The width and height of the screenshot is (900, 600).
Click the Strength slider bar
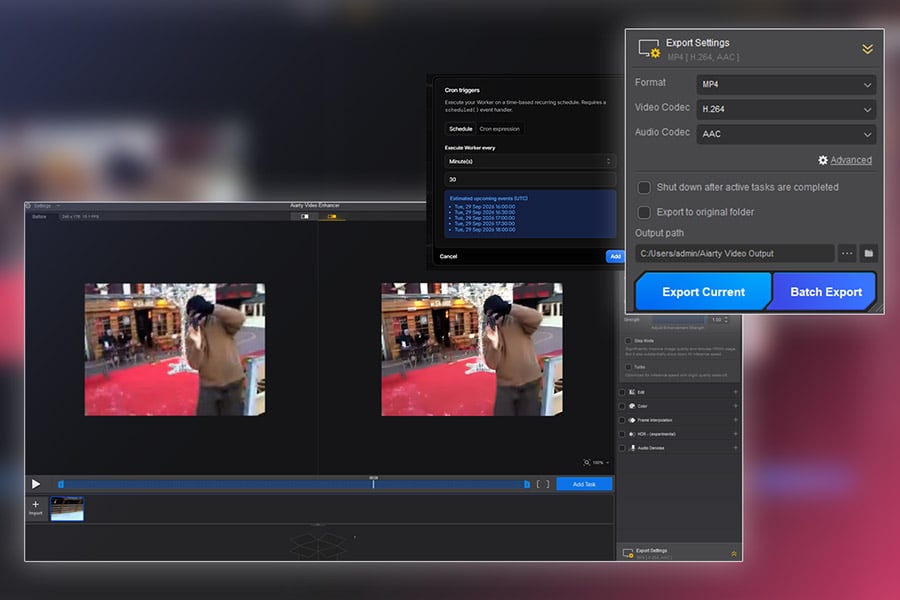[678, 320]
